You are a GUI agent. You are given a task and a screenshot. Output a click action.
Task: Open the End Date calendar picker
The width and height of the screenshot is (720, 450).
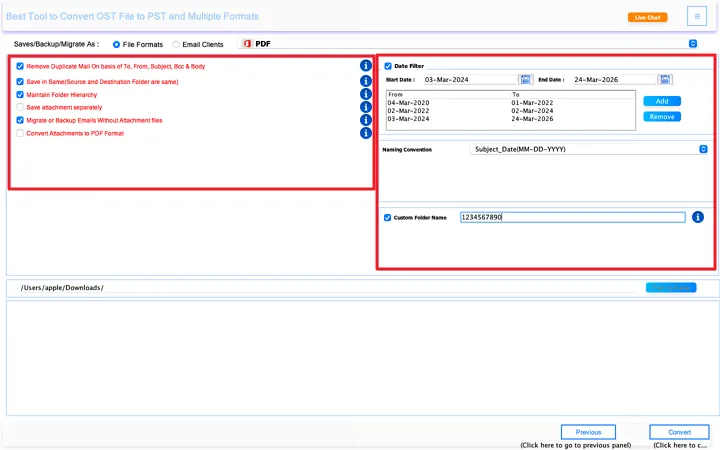pos(666,79)
